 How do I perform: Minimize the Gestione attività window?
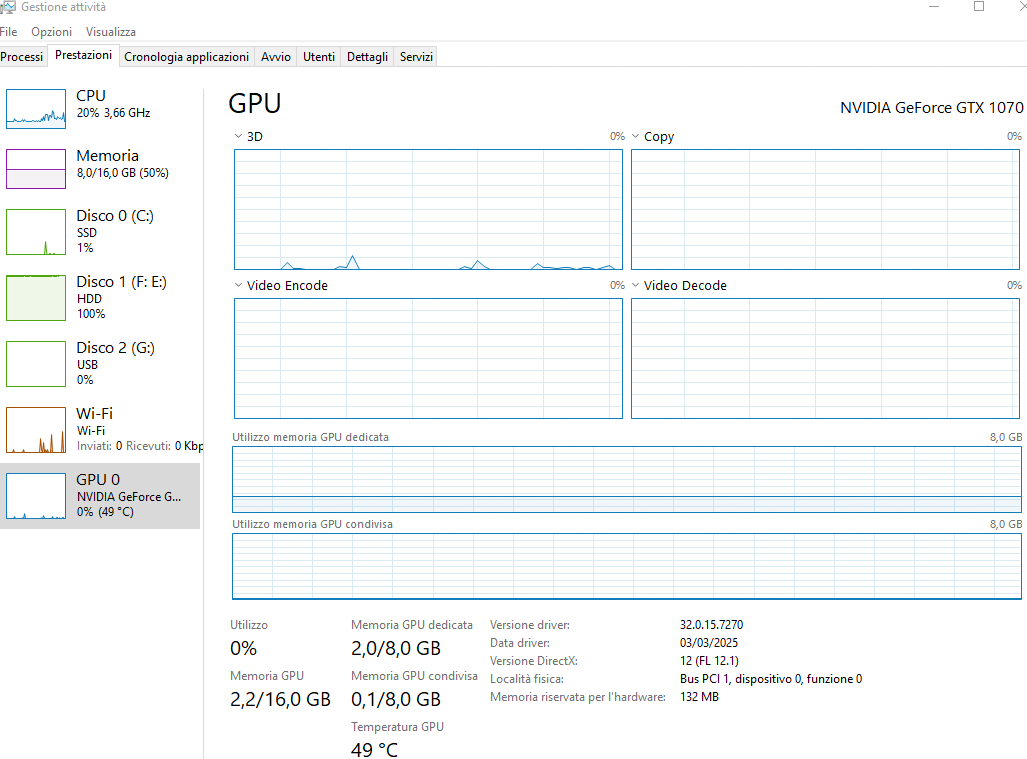(x=934, y=7)
